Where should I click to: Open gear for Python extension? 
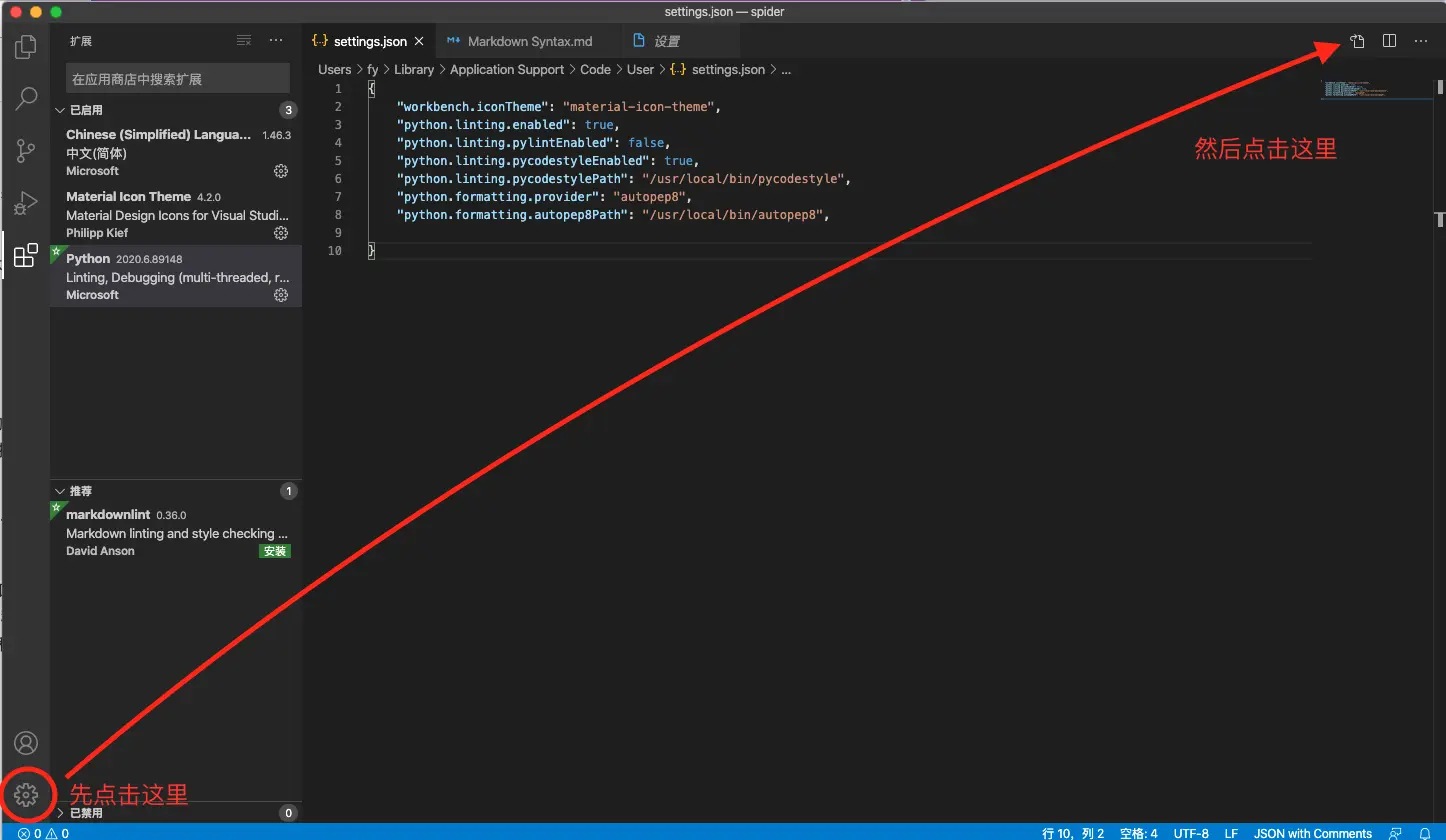pos(281,295)
